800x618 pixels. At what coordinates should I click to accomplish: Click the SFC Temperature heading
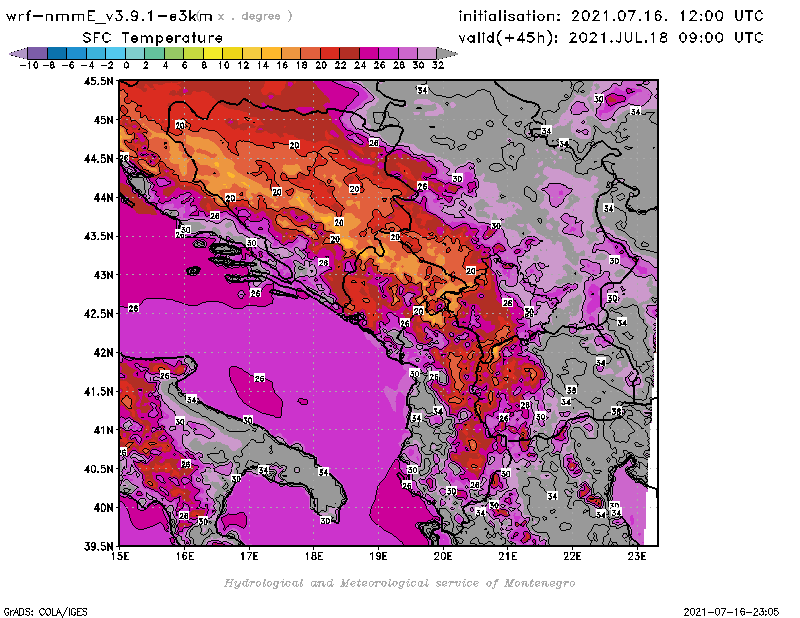[153, 38]
